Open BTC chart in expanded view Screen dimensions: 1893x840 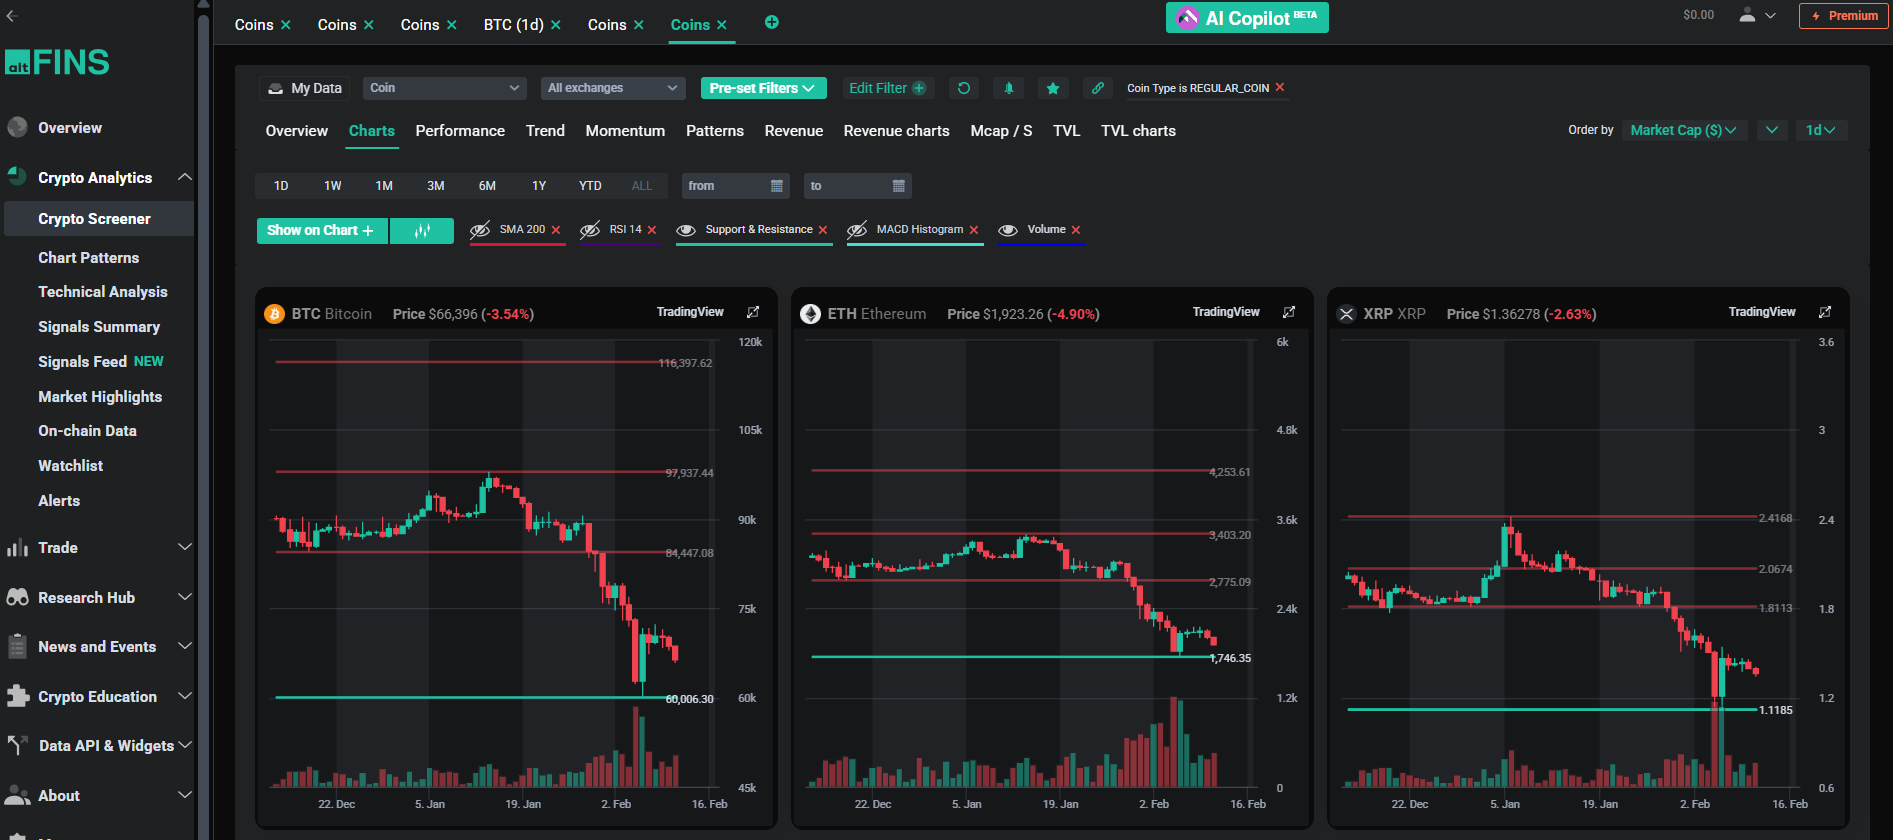click(x=753, y=312)
